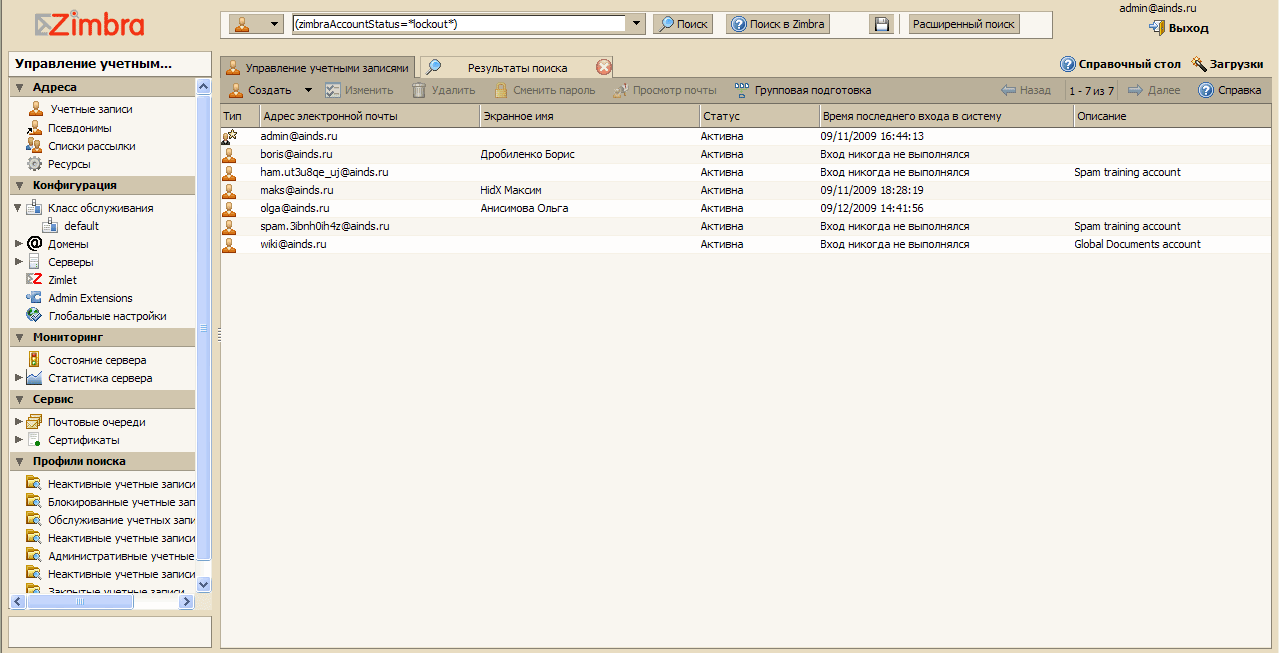
Task: Click the Выход logout icon
Action: pyautogui.click(x=1158, y=28)
